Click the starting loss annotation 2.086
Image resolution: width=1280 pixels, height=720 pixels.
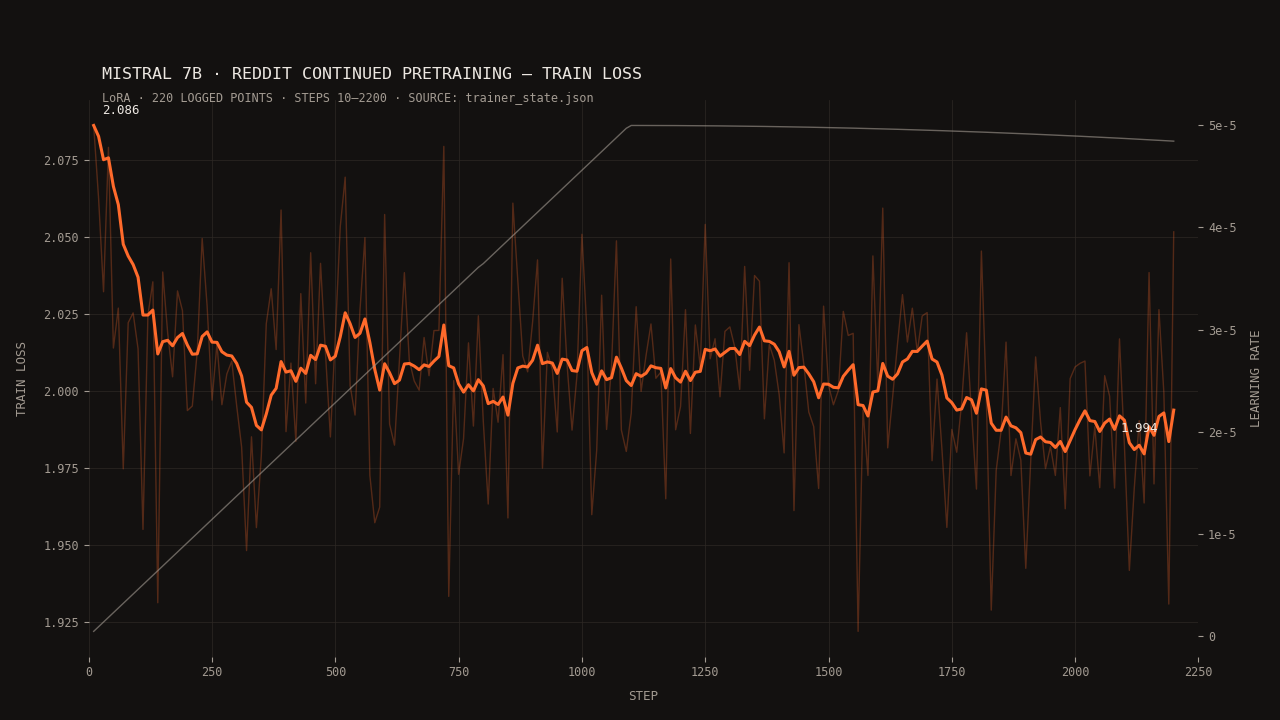pos(121,110)
